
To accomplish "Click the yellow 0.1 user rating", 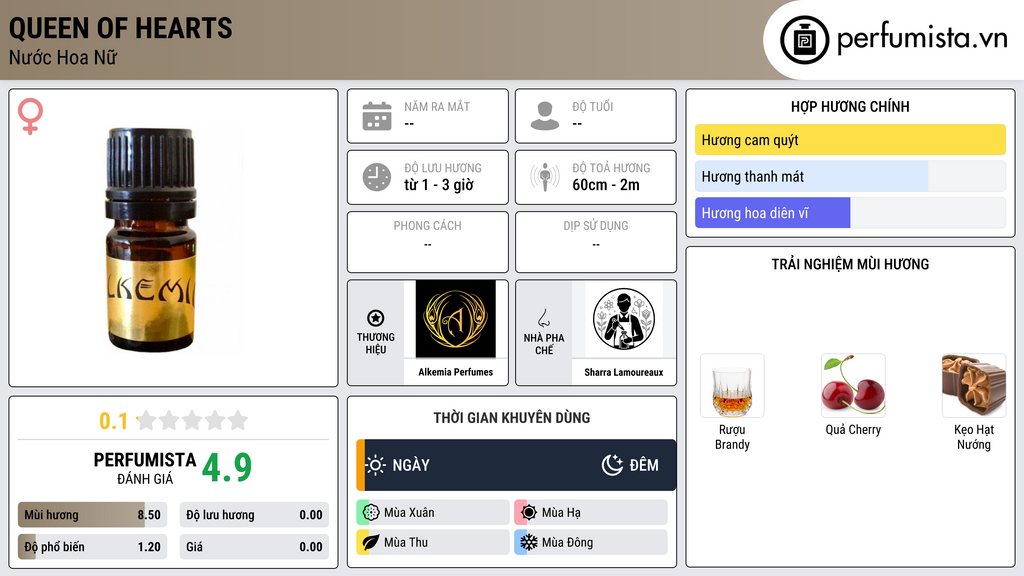I will pyautogui.click(x=114, y=421).
